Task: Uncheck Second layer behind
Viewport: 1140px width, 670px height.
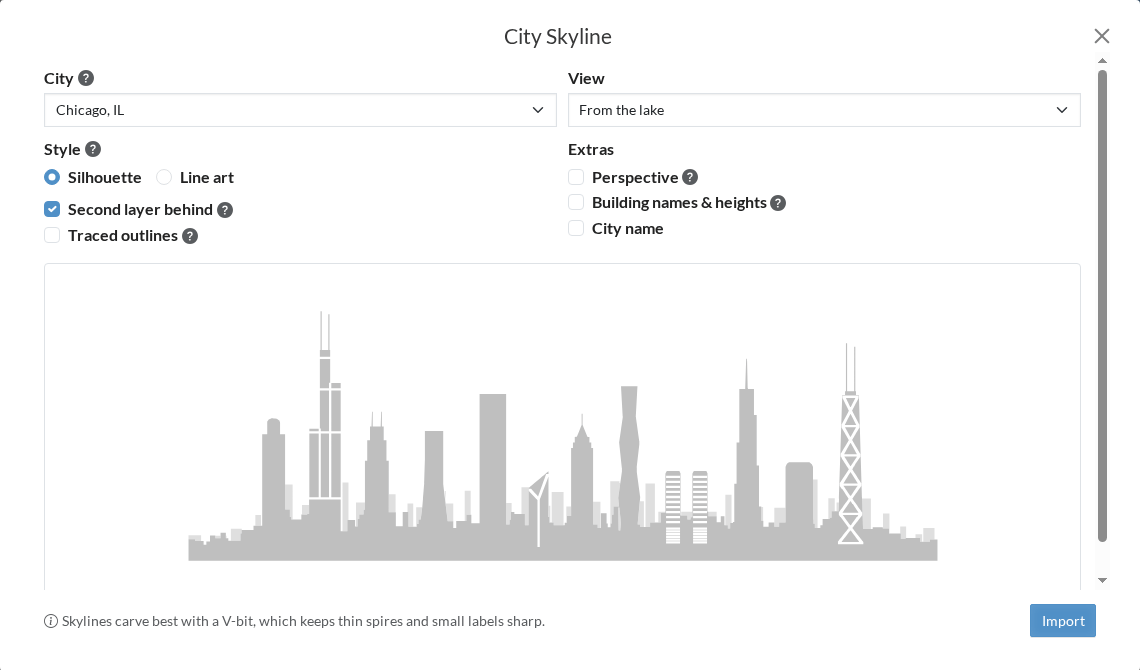Action: pos(52,209)
